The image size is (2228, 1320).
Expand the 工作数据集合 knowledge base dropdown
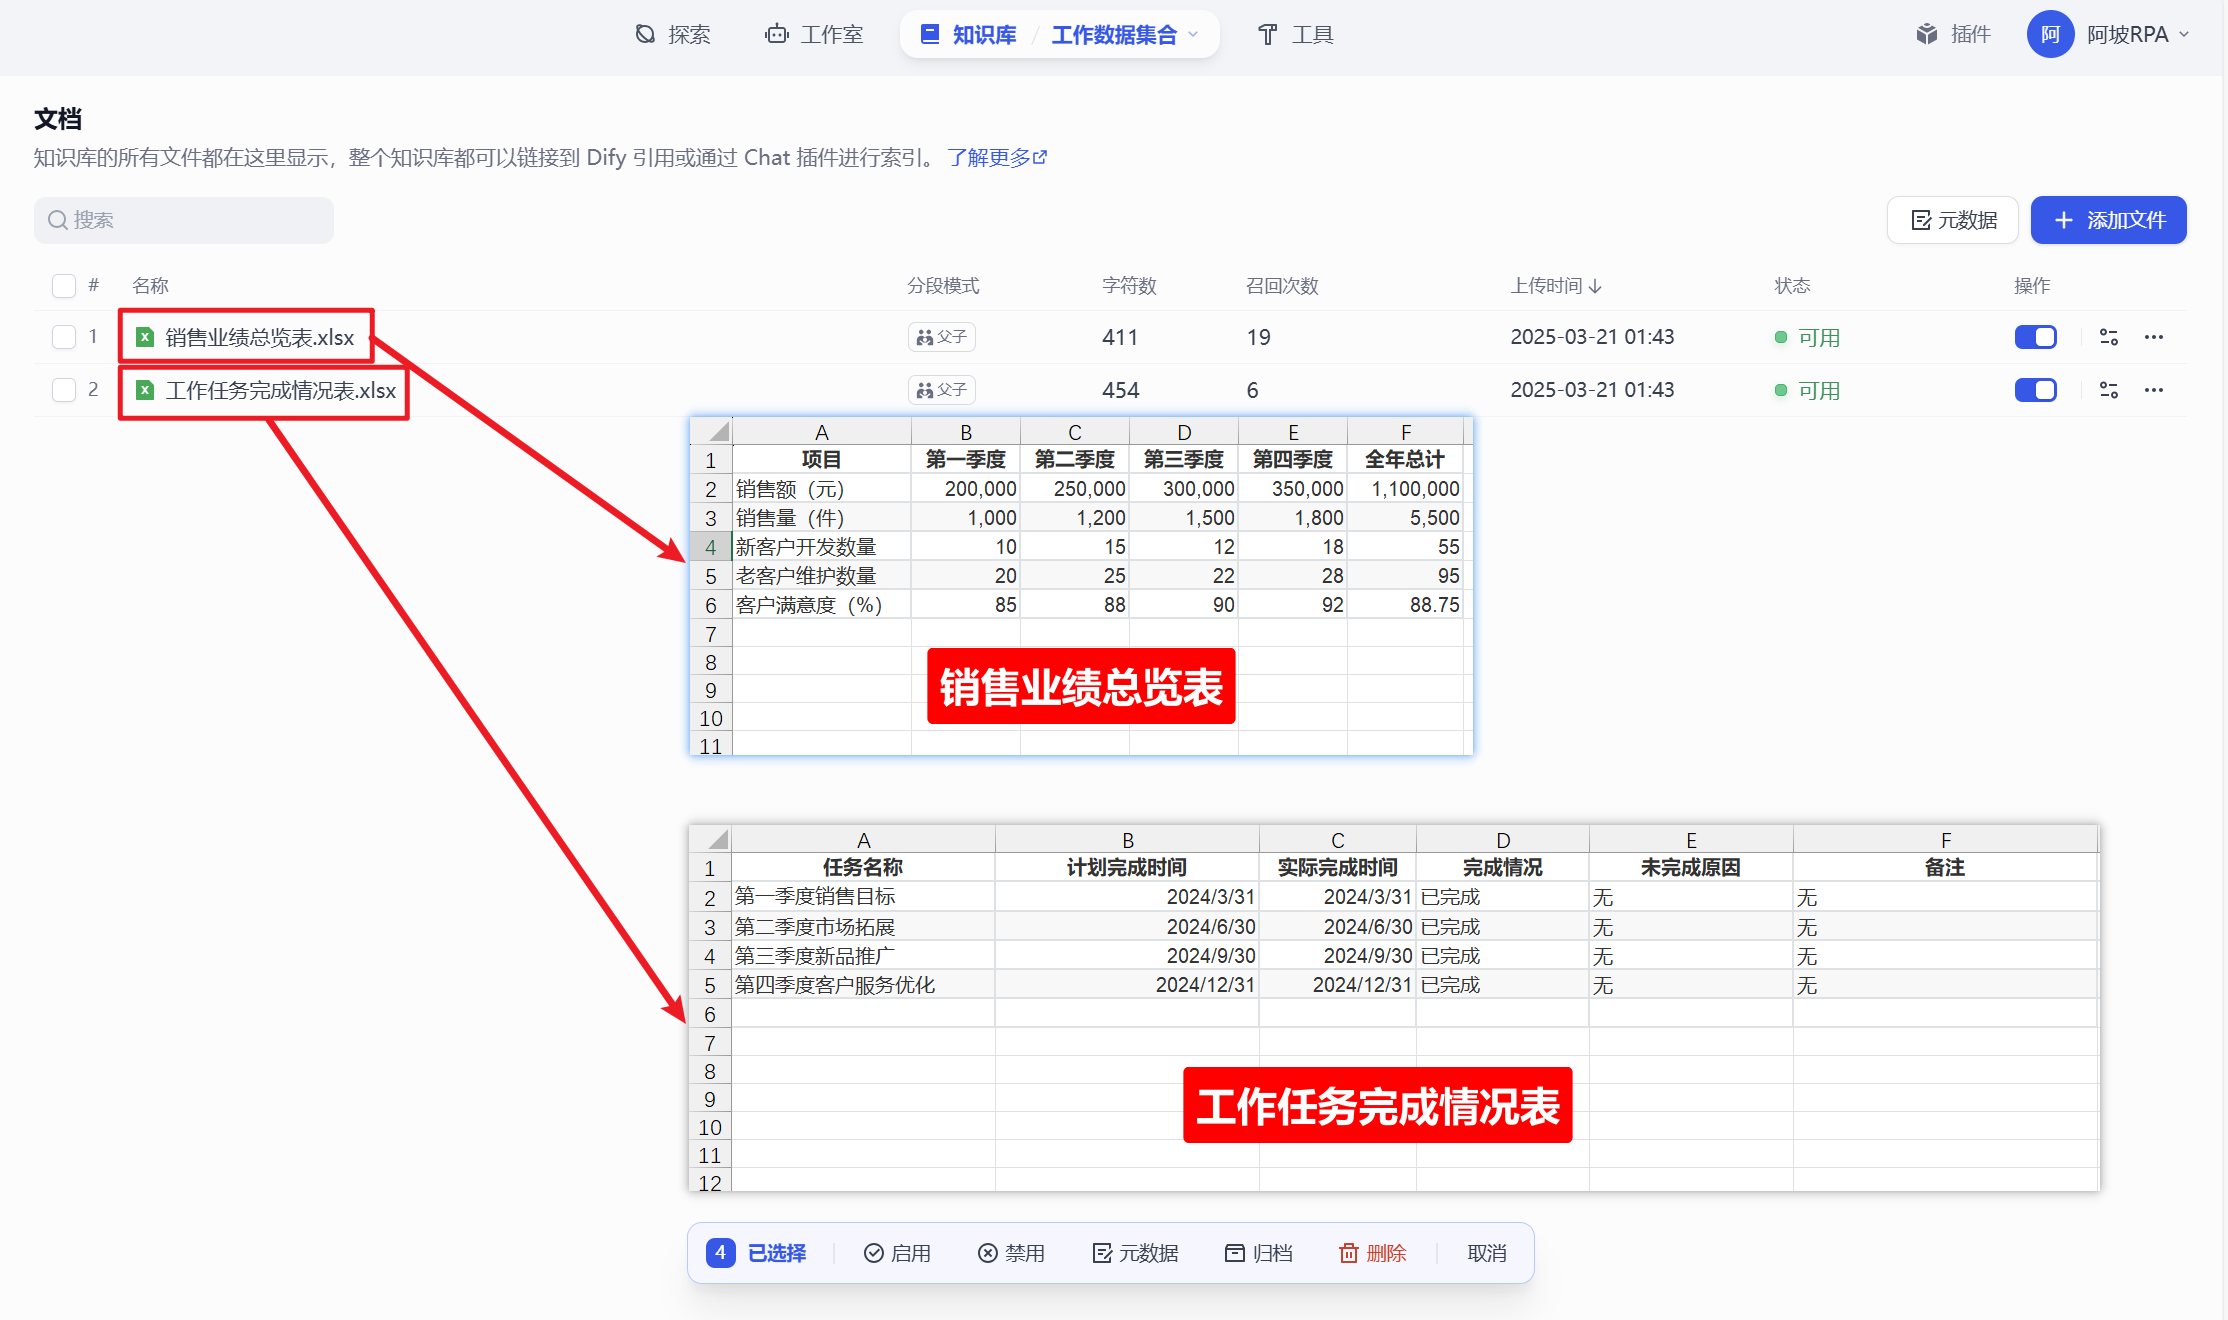[1193, 35]
